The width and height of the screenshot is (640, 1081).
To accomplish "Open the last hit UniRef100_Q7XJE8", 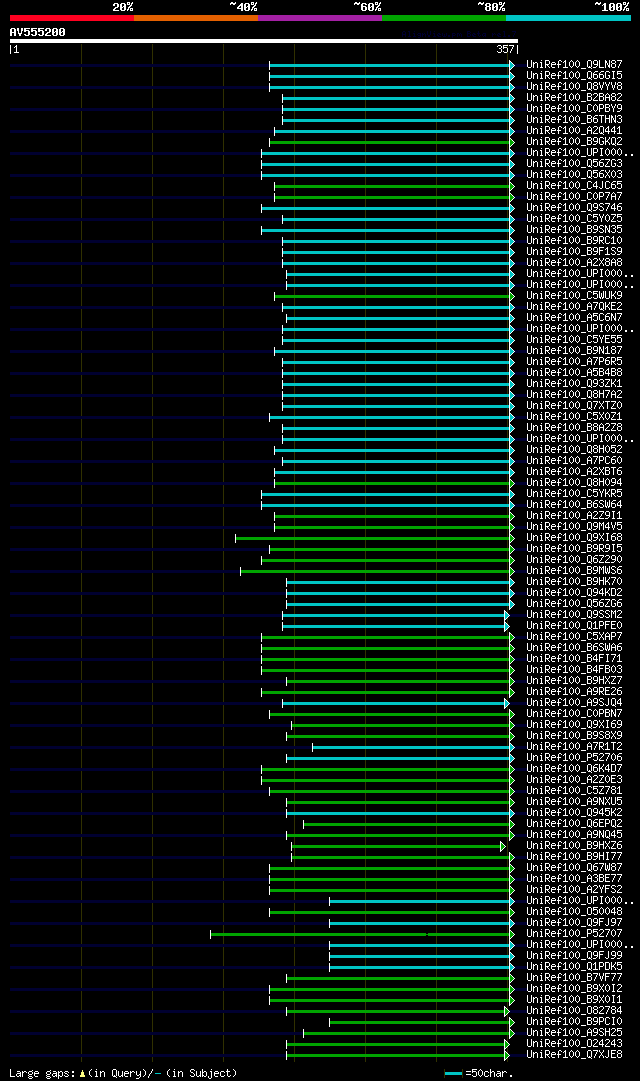I will [574, 1055].
